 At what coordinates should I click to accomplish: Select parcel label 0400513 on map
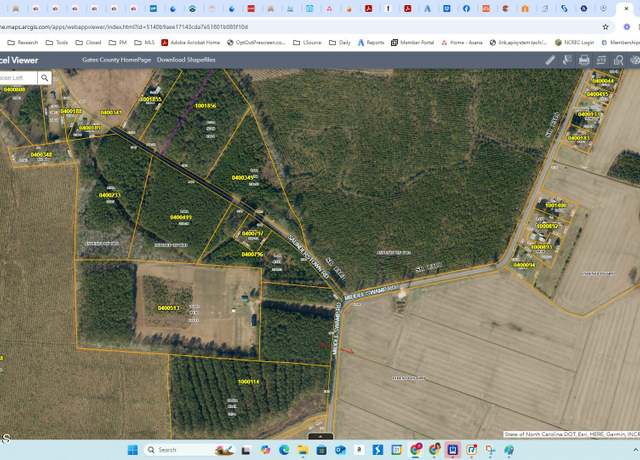point(169,308)
